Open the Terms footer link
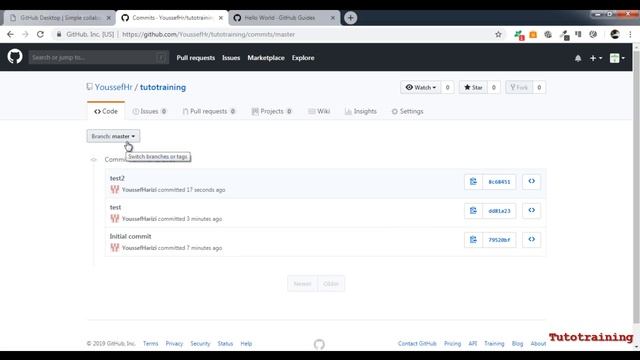Viewport: 640px width, 360px height. pyautogui.click(x=150, y=344)
